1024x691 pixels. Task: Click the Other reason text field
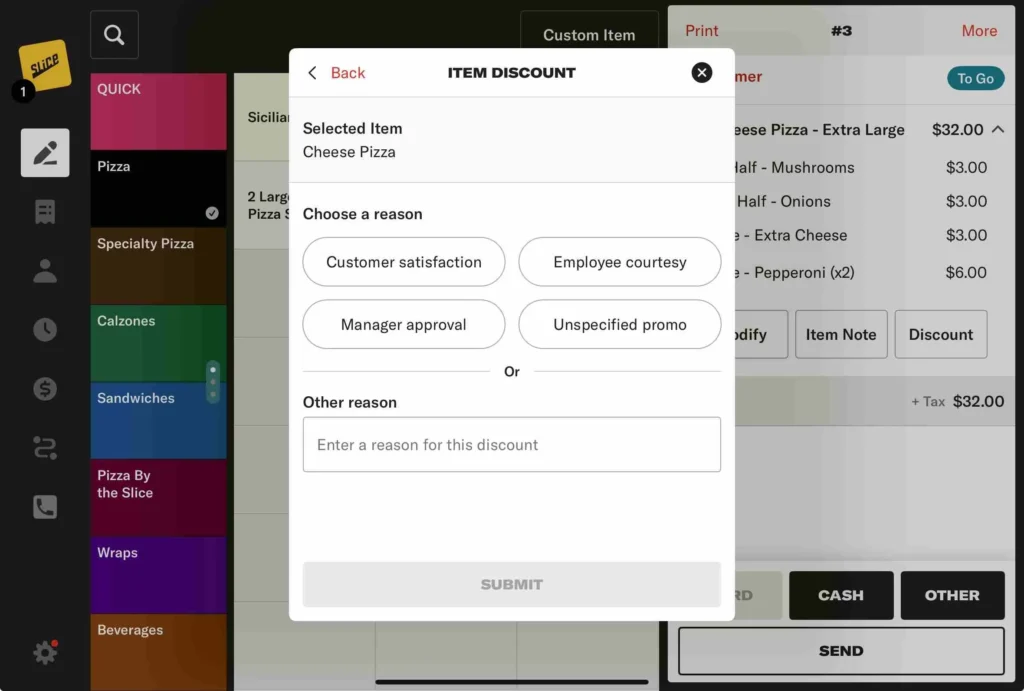[x=511, y=445]
